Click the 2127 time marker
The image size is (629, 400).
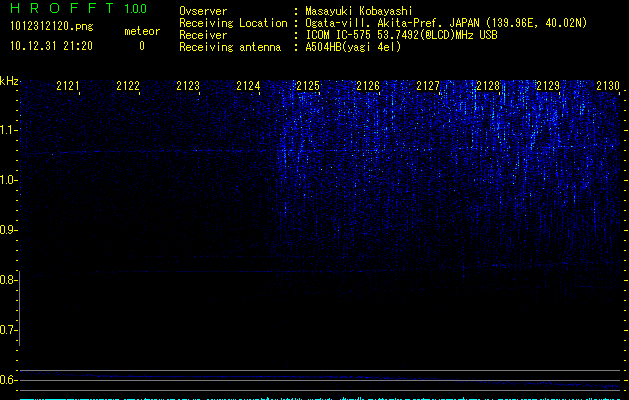pyautogui.click(x=428, y=86)
